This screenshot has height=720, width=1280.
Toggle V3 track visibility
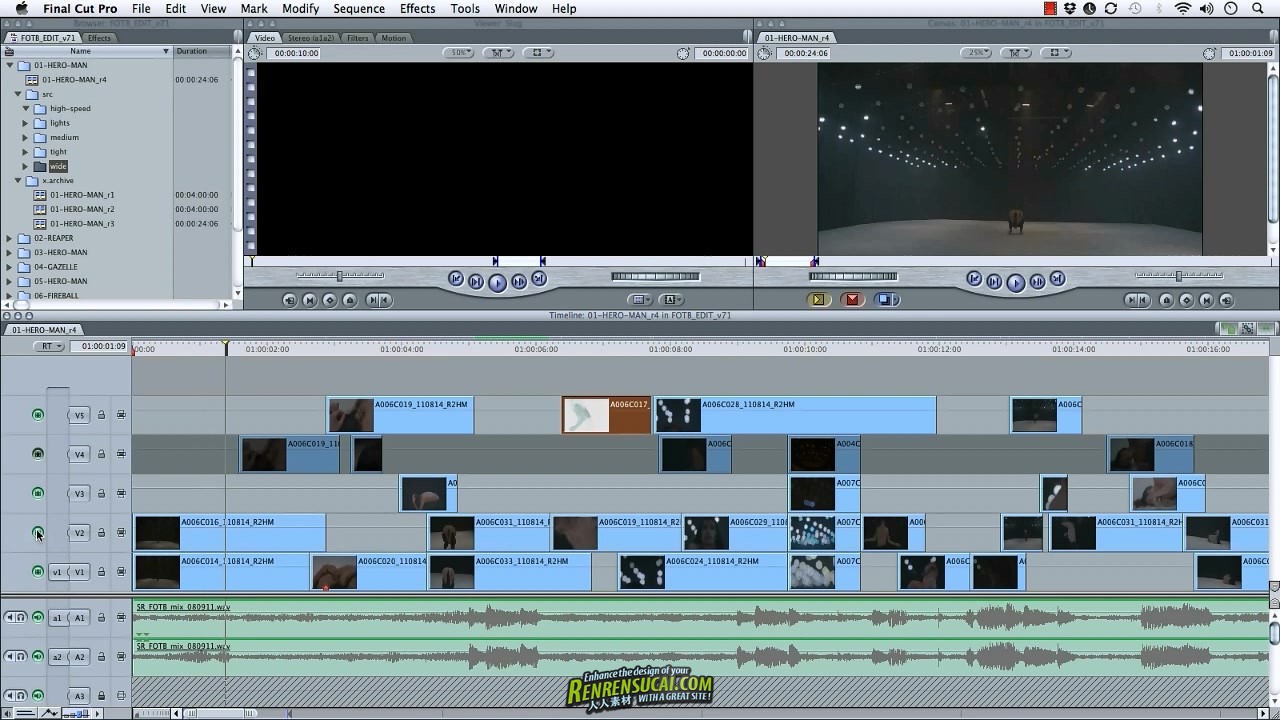tap(38, 493)
